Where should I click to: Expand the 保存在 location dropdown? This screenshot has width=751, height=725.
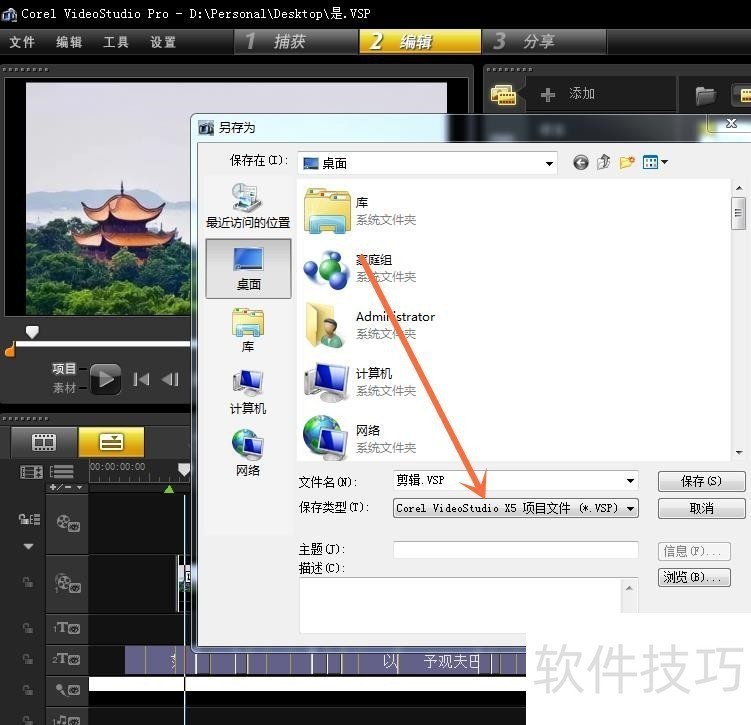(549, 163)
